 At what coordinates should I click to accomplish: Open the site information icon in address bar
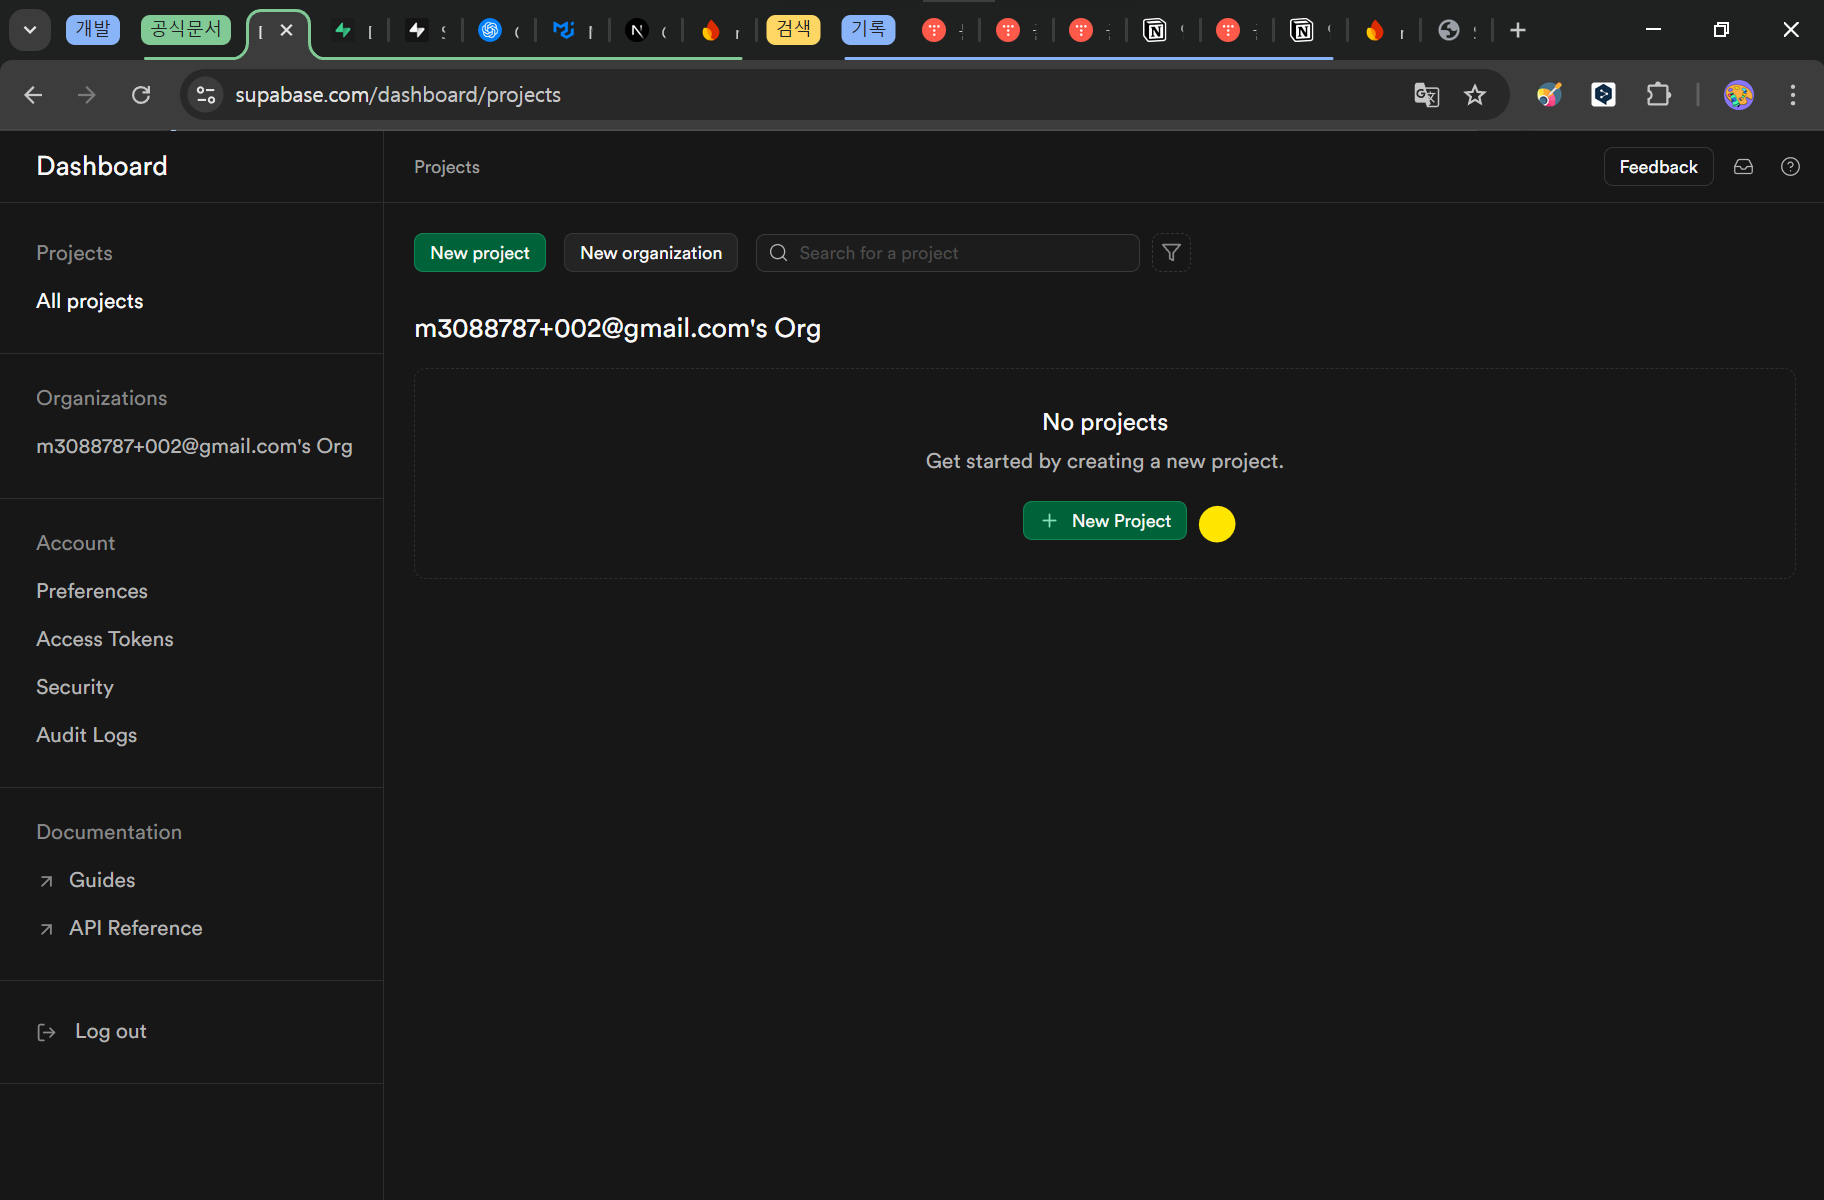click(x=206, y=95)
